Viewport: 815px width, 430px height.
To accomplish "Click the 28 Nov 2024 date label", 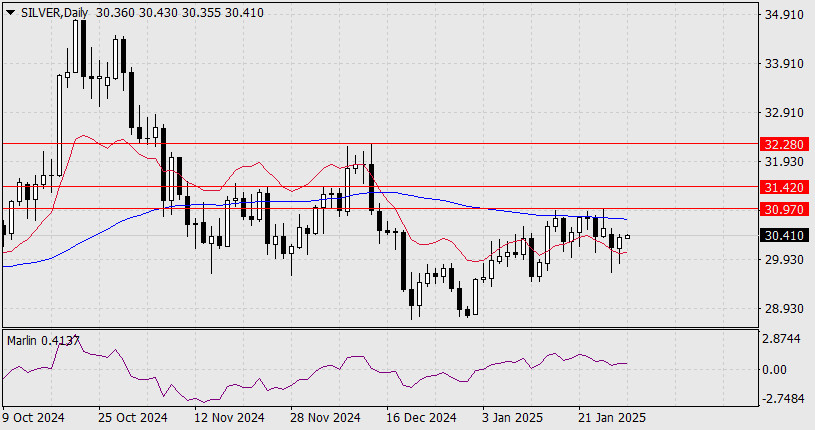I will [x=325, y=418].
